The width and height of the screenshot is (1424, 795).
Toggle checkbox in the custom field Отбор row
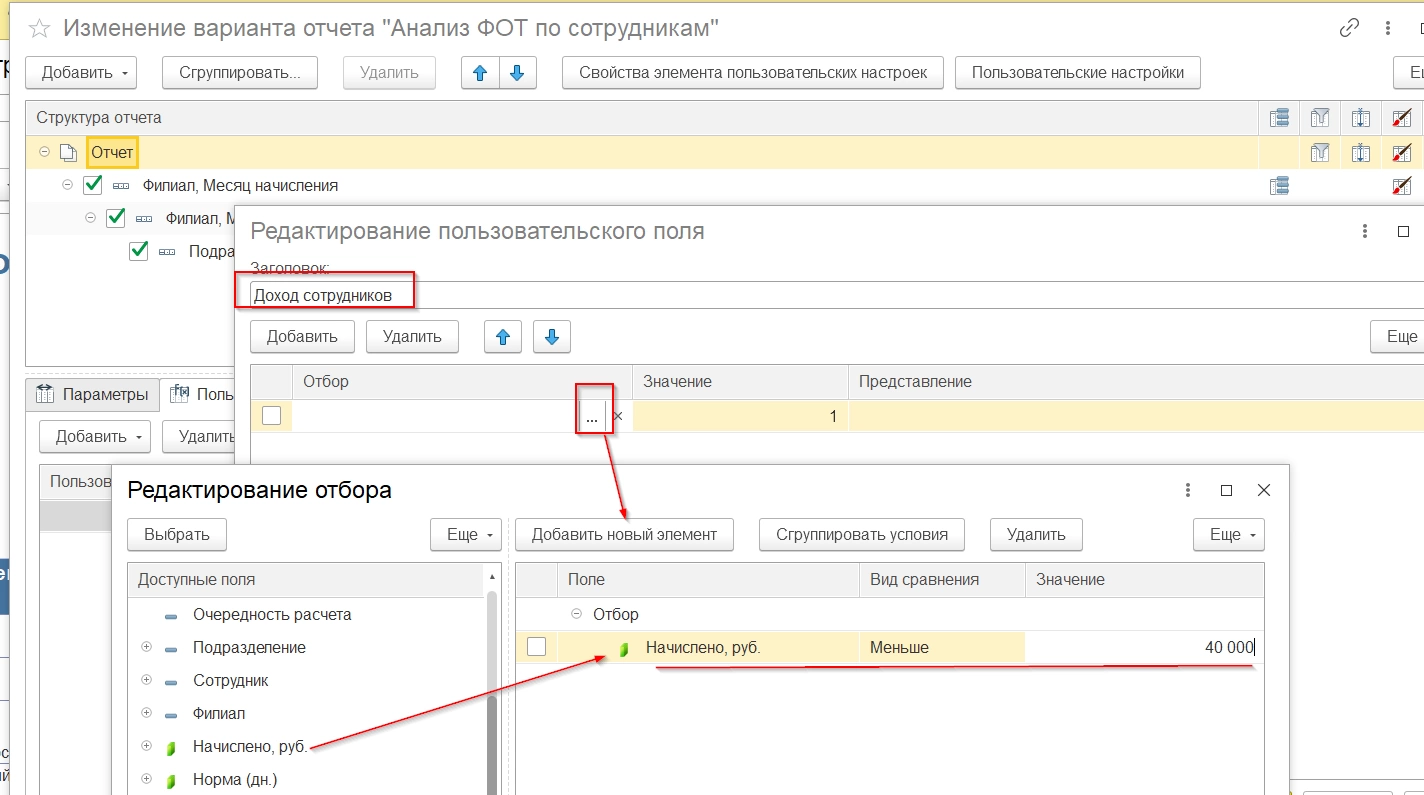tap(271, 417)
